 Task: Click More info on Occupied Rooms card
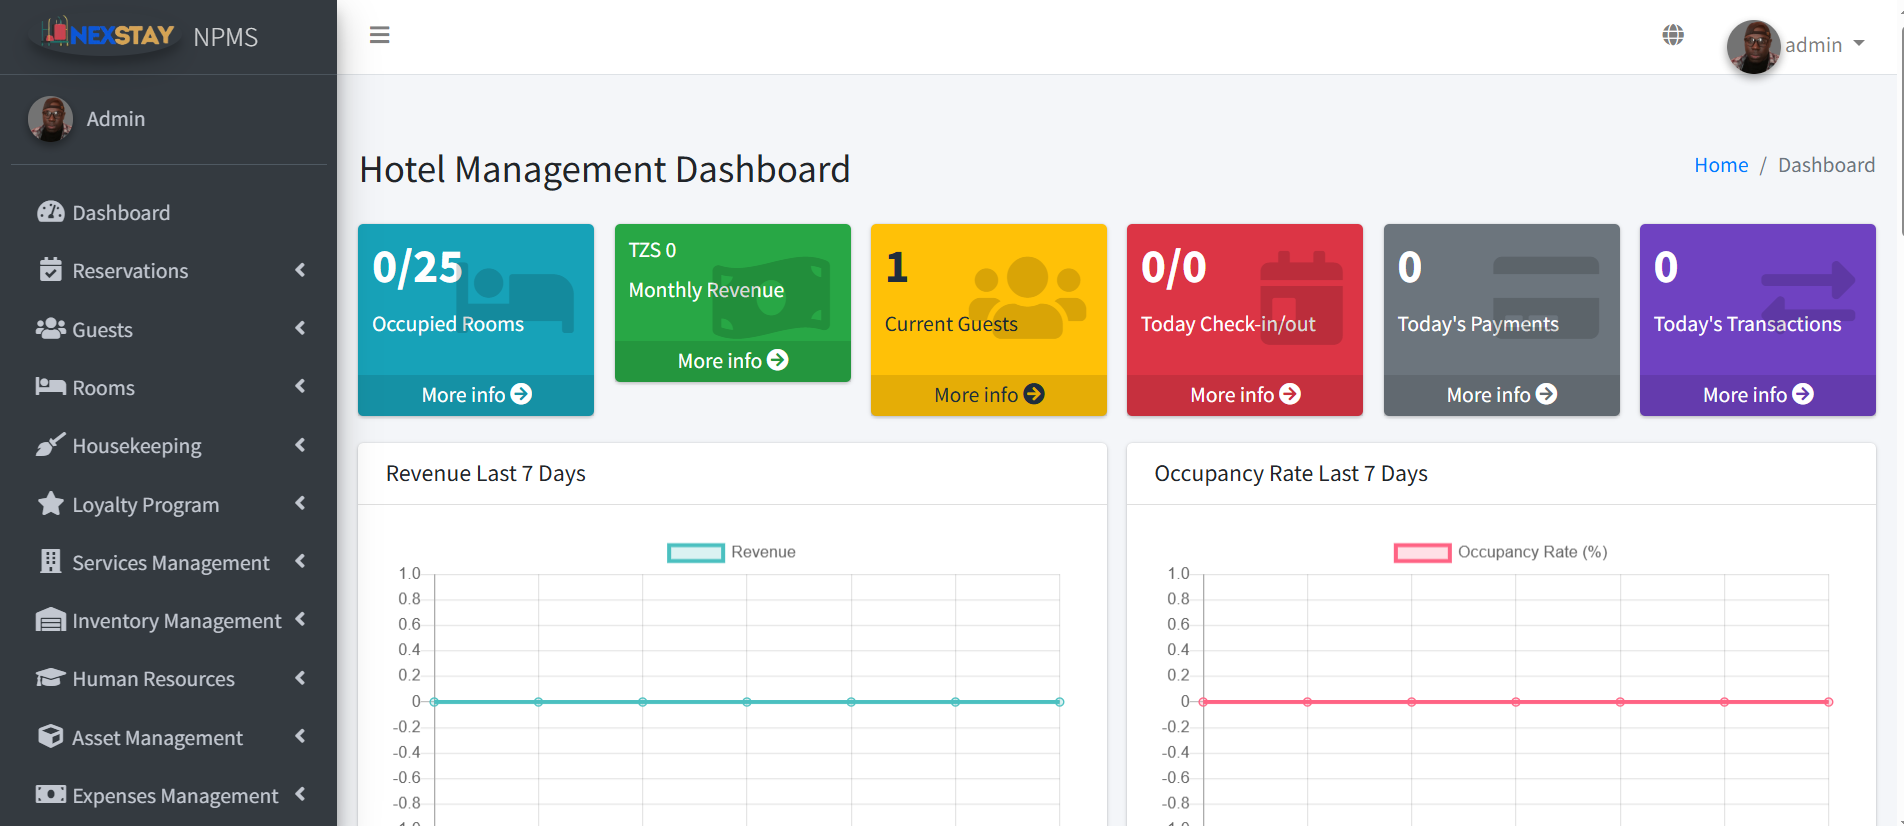[x=476, y=395]
